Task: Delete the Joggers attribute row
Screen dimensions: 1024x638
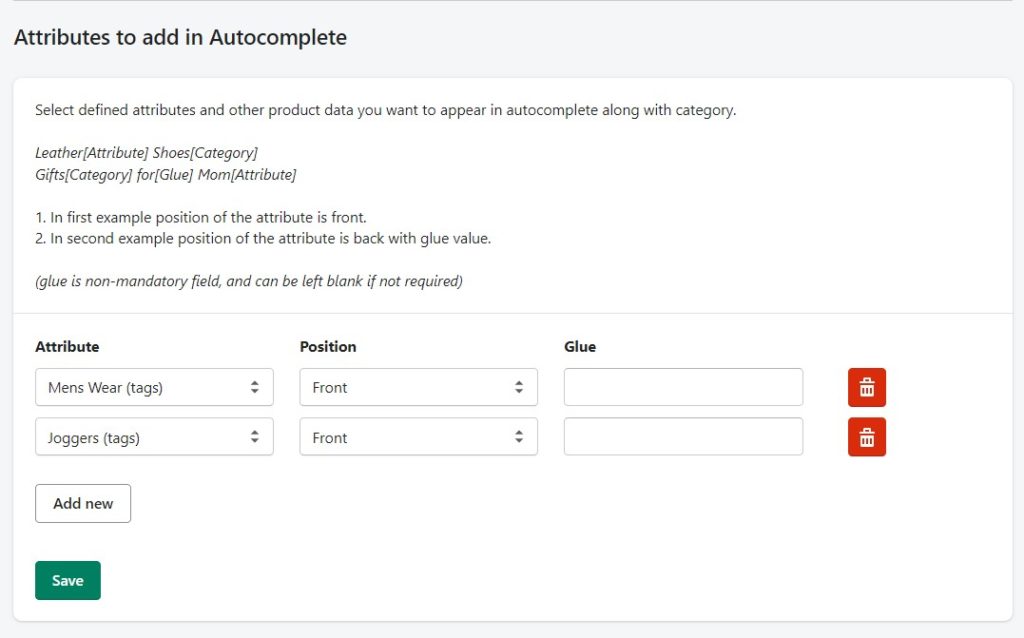Action: (867, 437)
